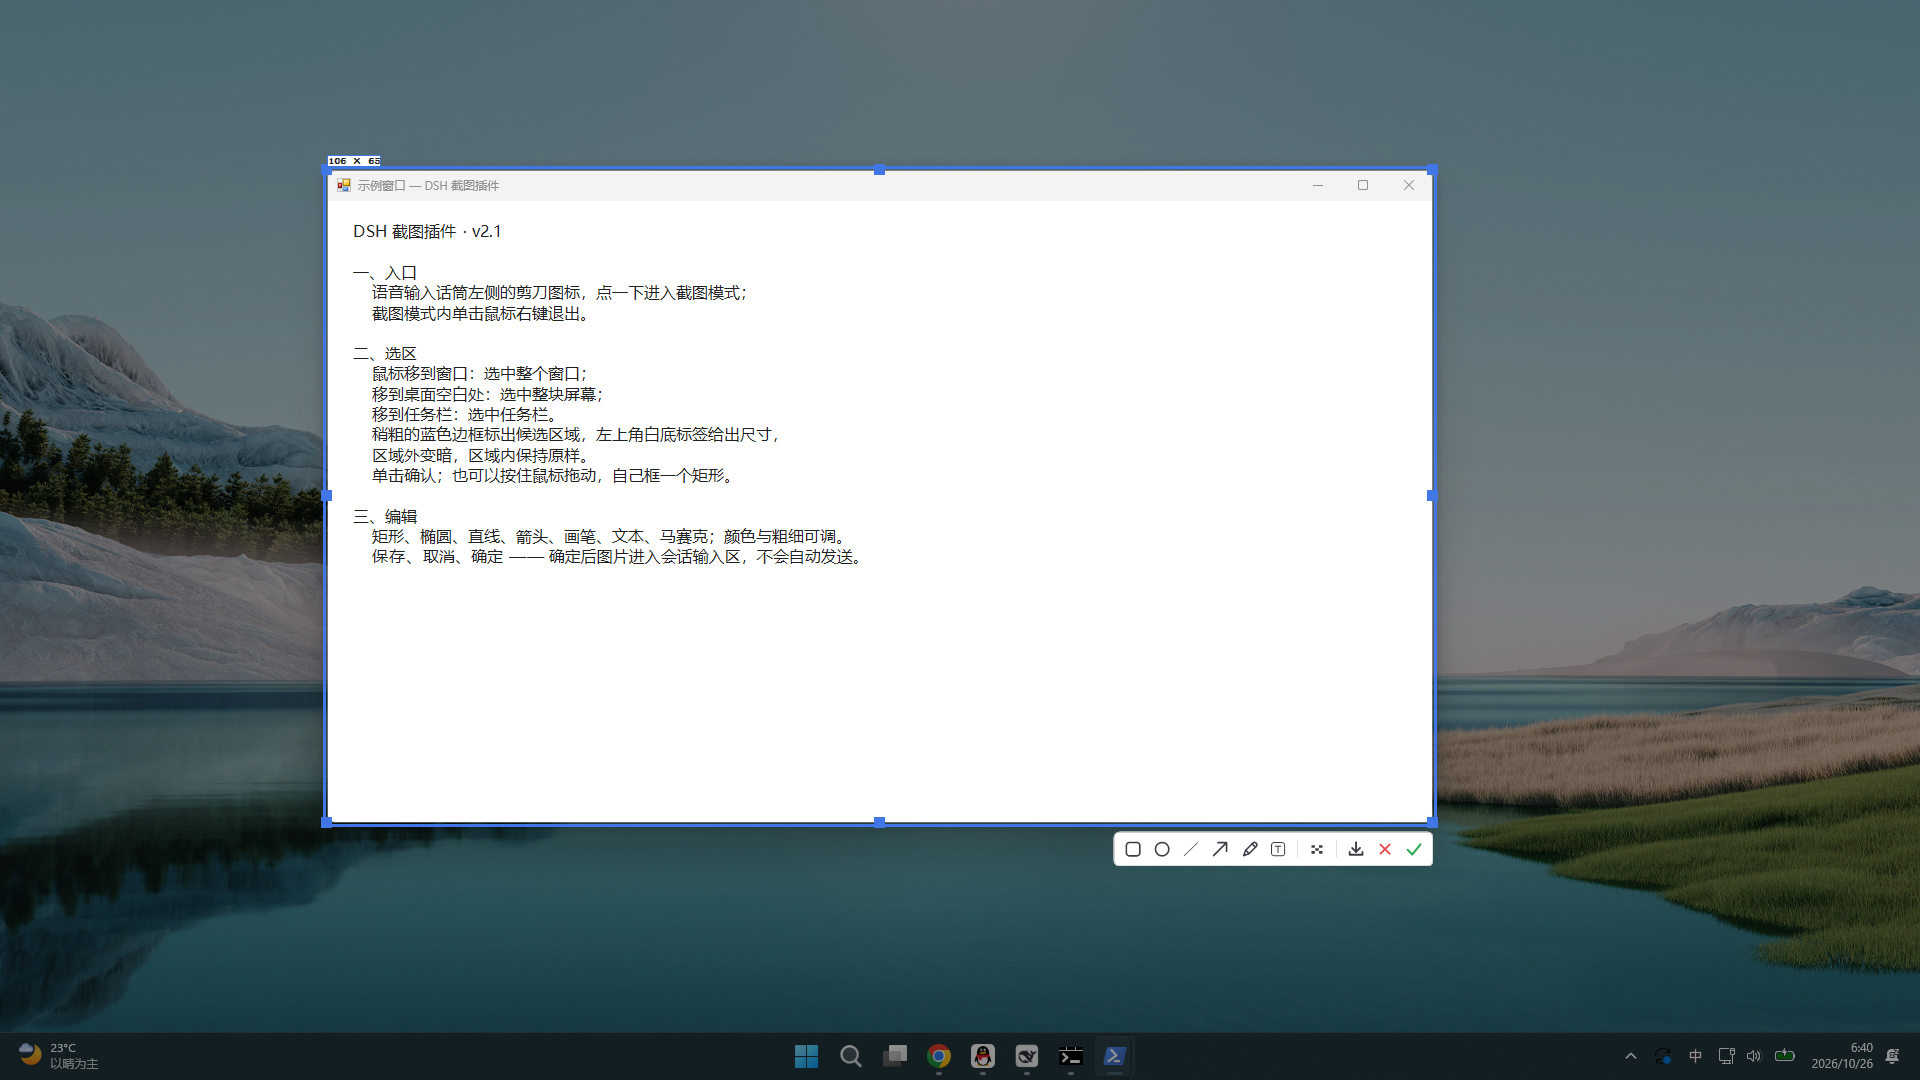Click the section heading '二、选区'
The height and width of the screenshot is (1080, 1920).
385,354
